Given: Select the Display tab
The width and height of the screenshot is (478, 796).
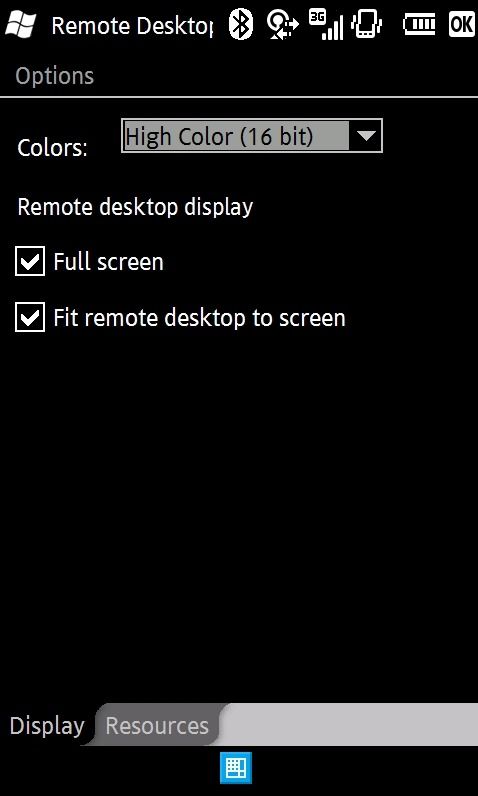Looking at the screenshot, I should point(47,725).
